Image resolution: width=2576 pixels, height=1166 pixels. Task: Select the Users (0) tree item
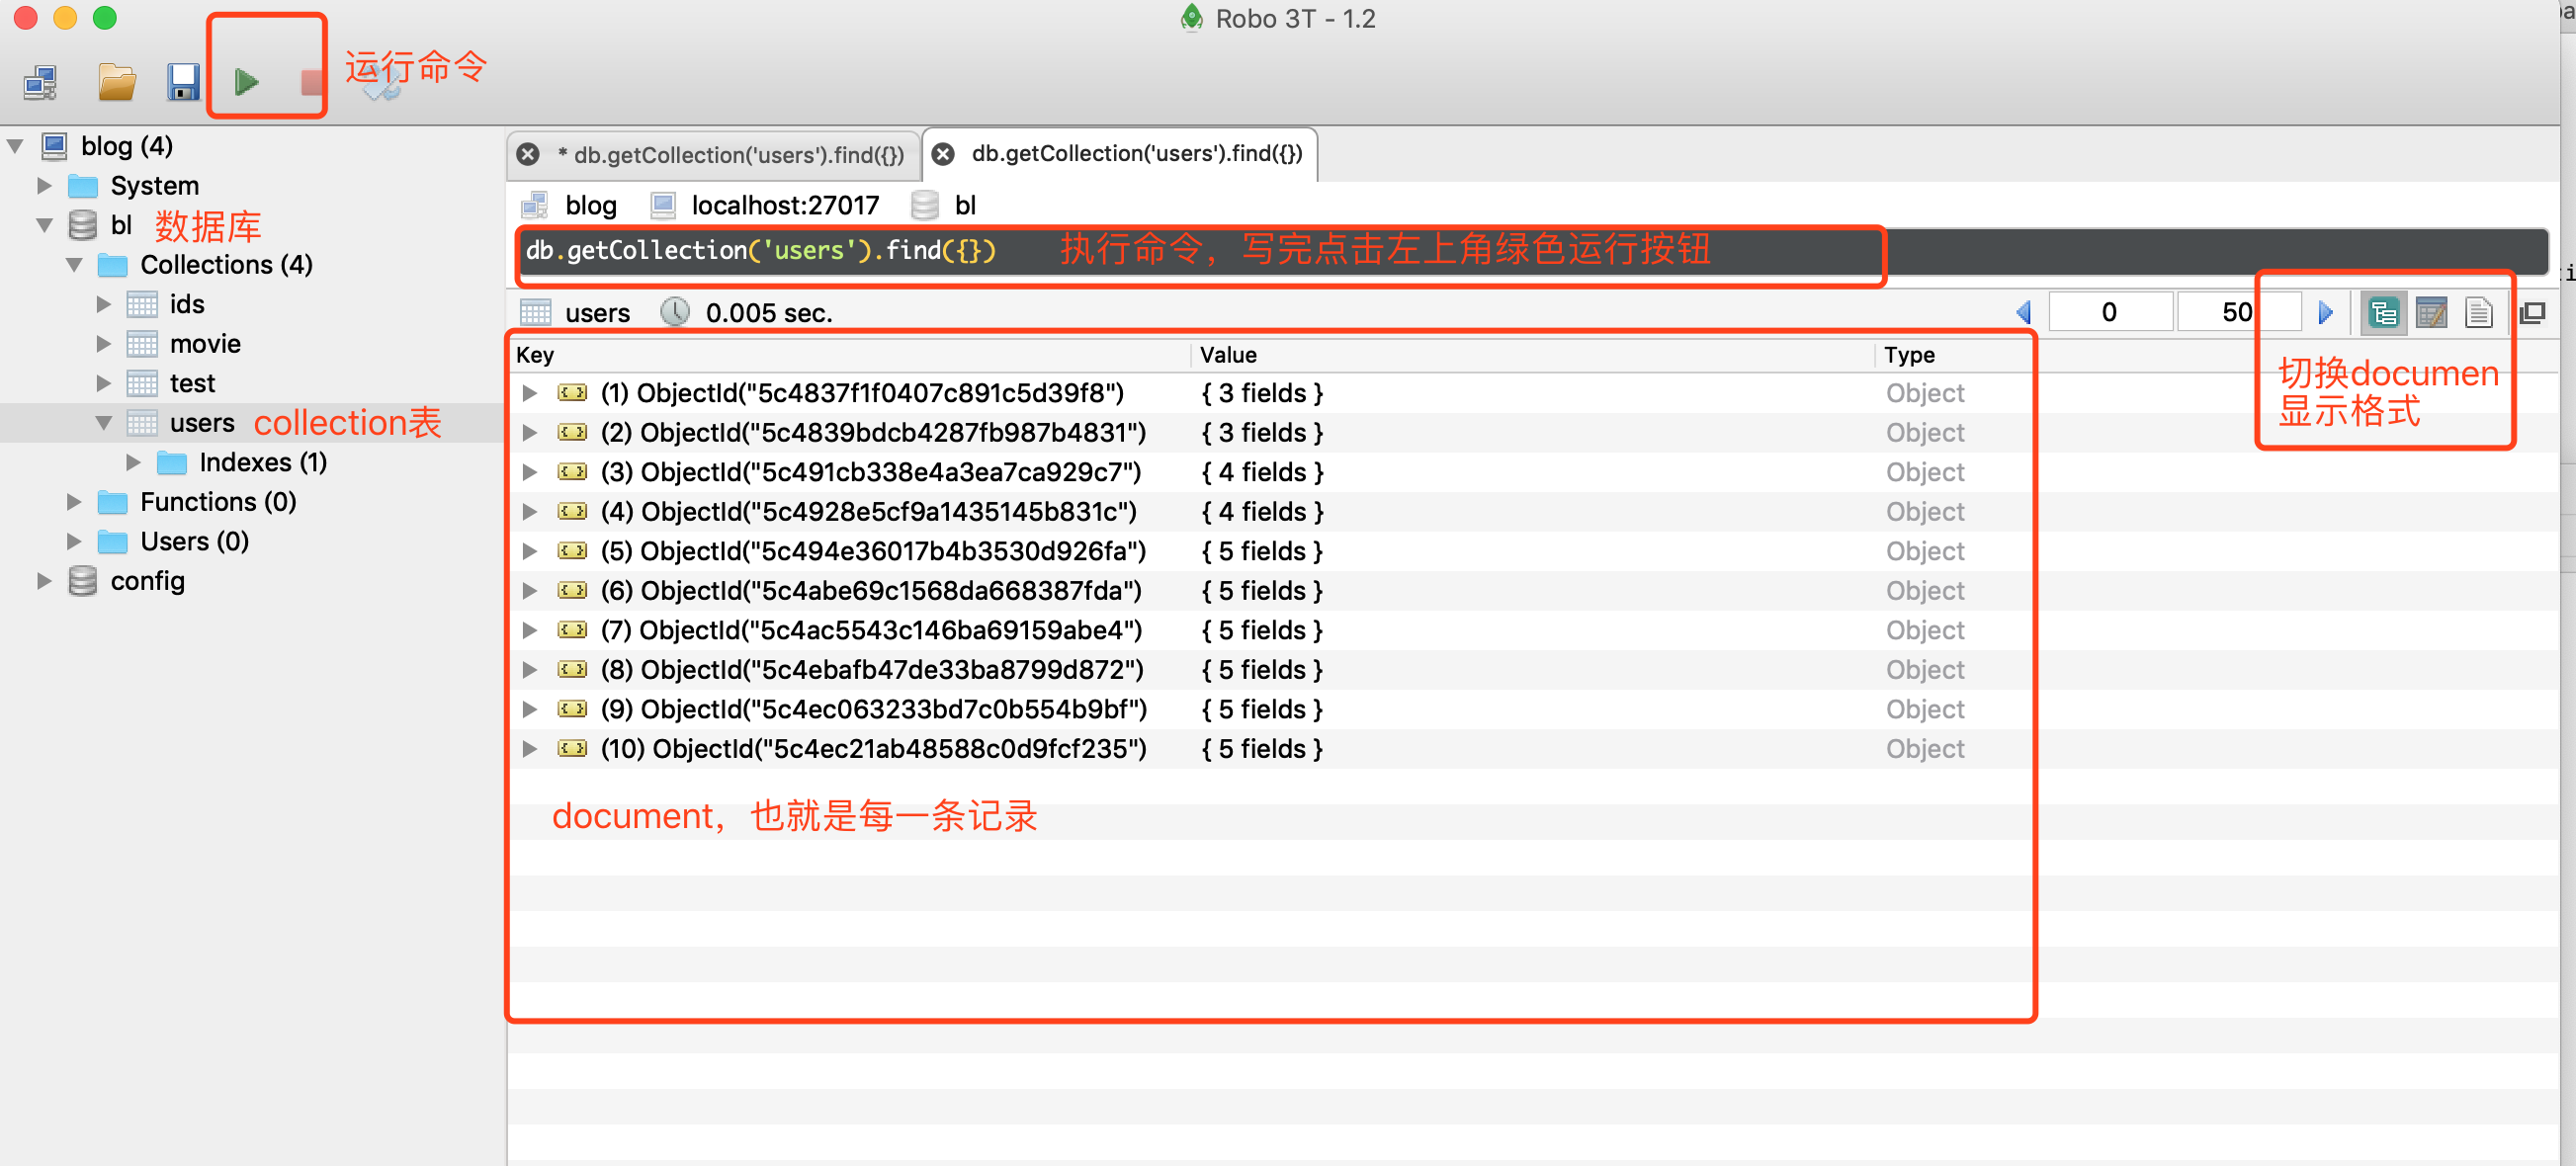194,542
